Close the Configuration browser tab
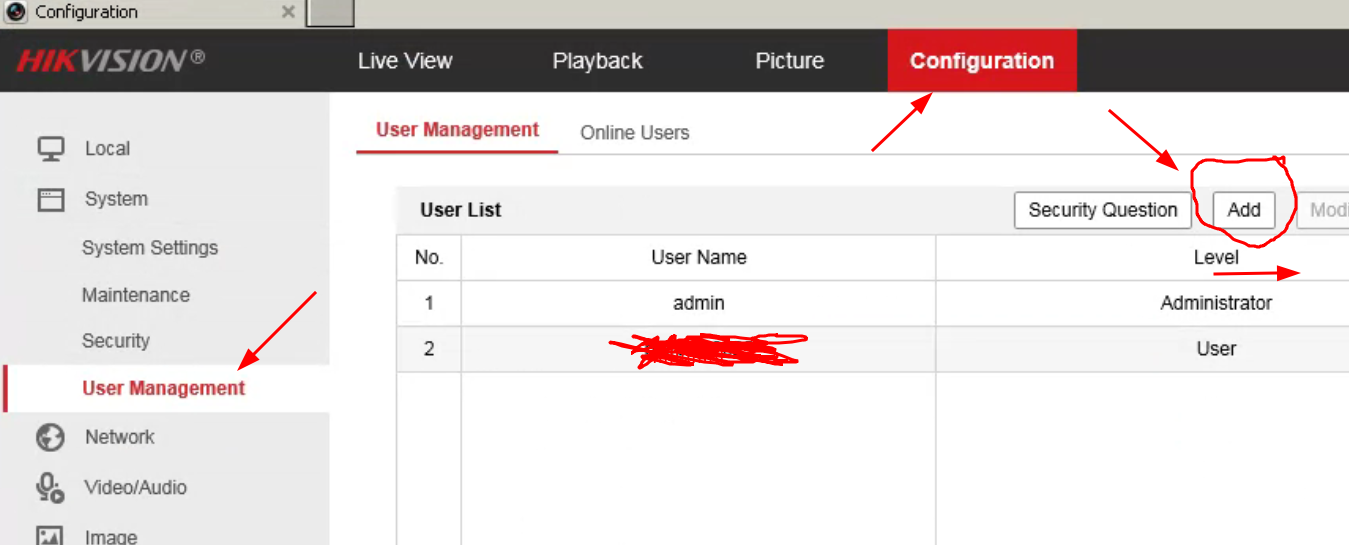Viewport: 1349px width, 545px height. pos(288,12)
